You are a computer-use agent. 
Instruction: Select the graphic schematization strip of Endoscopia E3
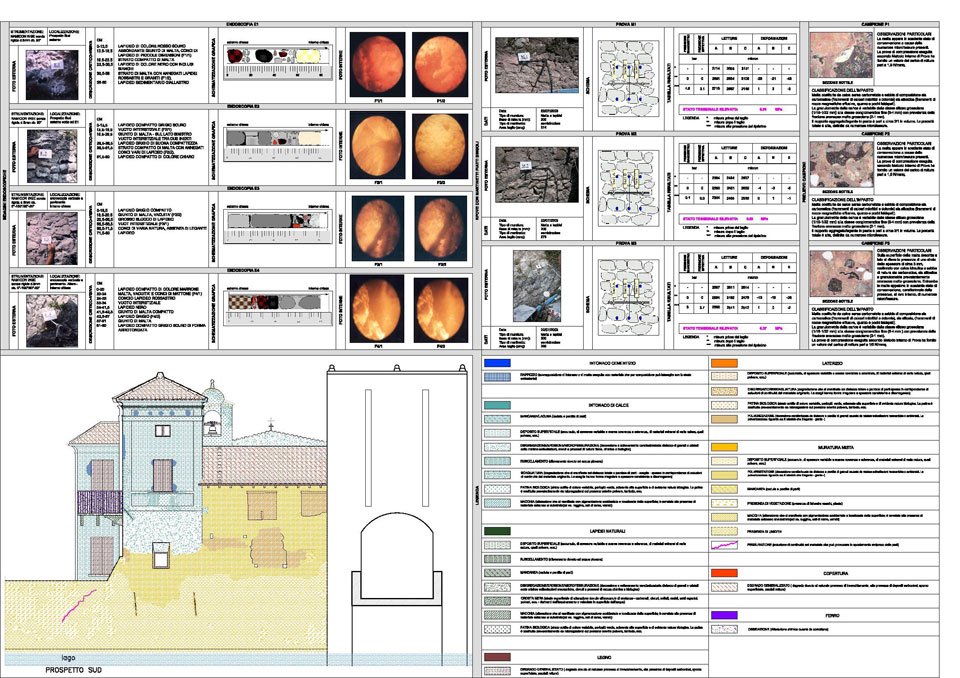(279, 227)
